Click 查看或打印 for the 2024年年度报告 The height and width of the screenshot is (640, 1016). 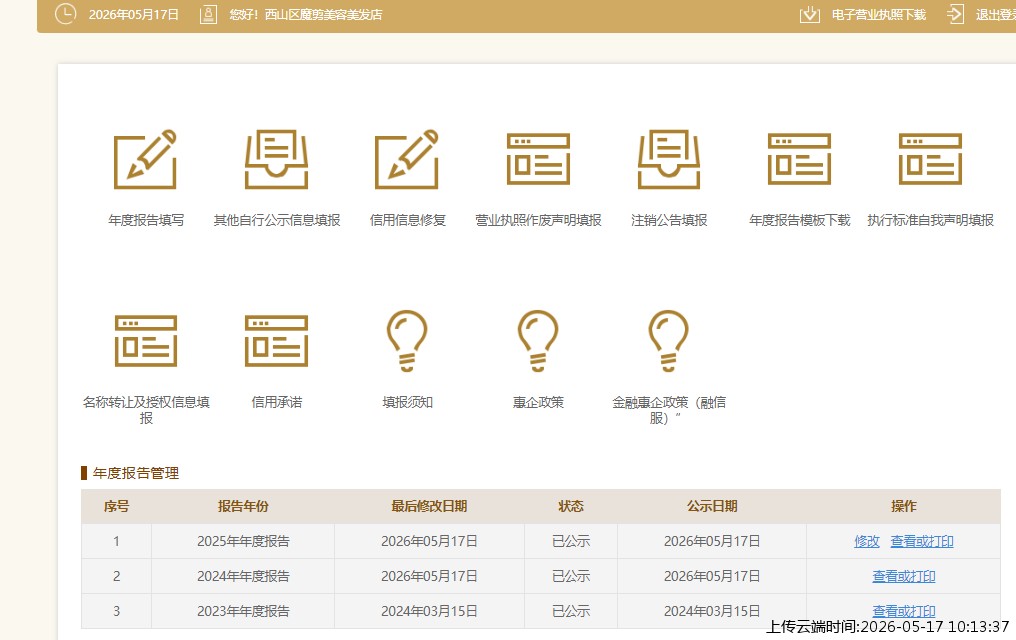click(904, 577)
